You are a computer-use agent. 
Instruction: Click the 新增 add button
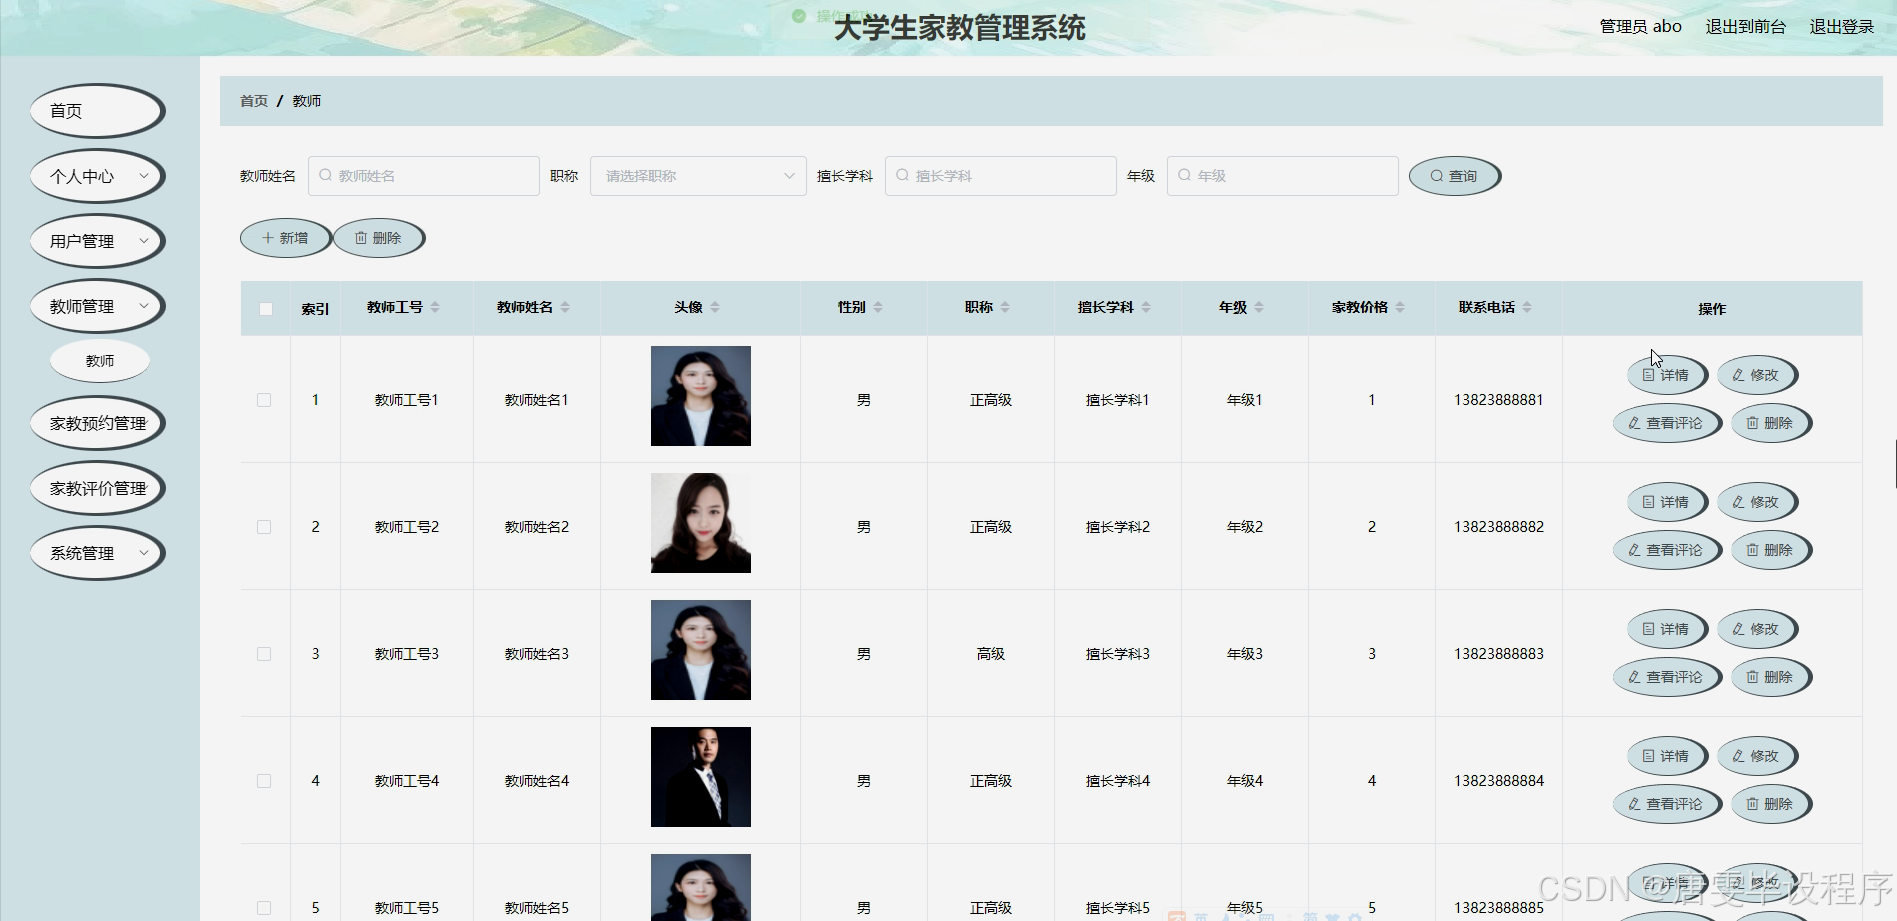click(x=285, y=238)
